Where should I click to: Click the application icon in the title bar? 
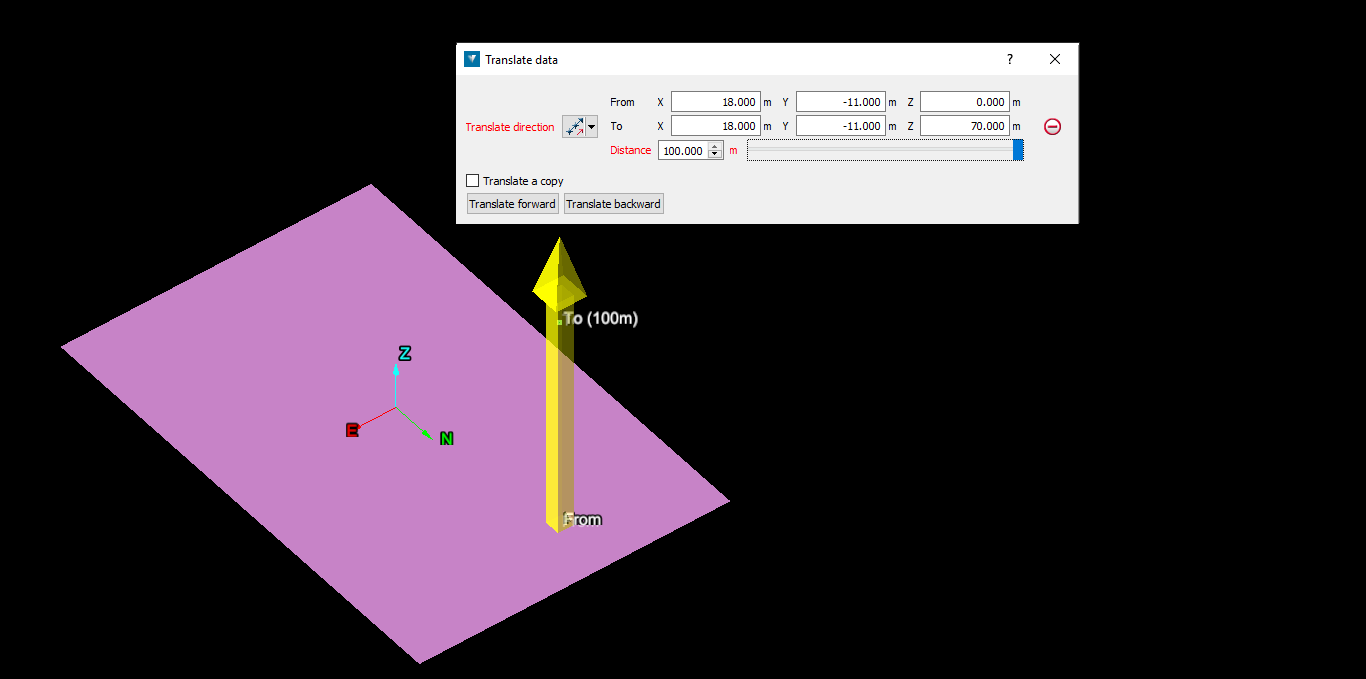tap(470, 59)
